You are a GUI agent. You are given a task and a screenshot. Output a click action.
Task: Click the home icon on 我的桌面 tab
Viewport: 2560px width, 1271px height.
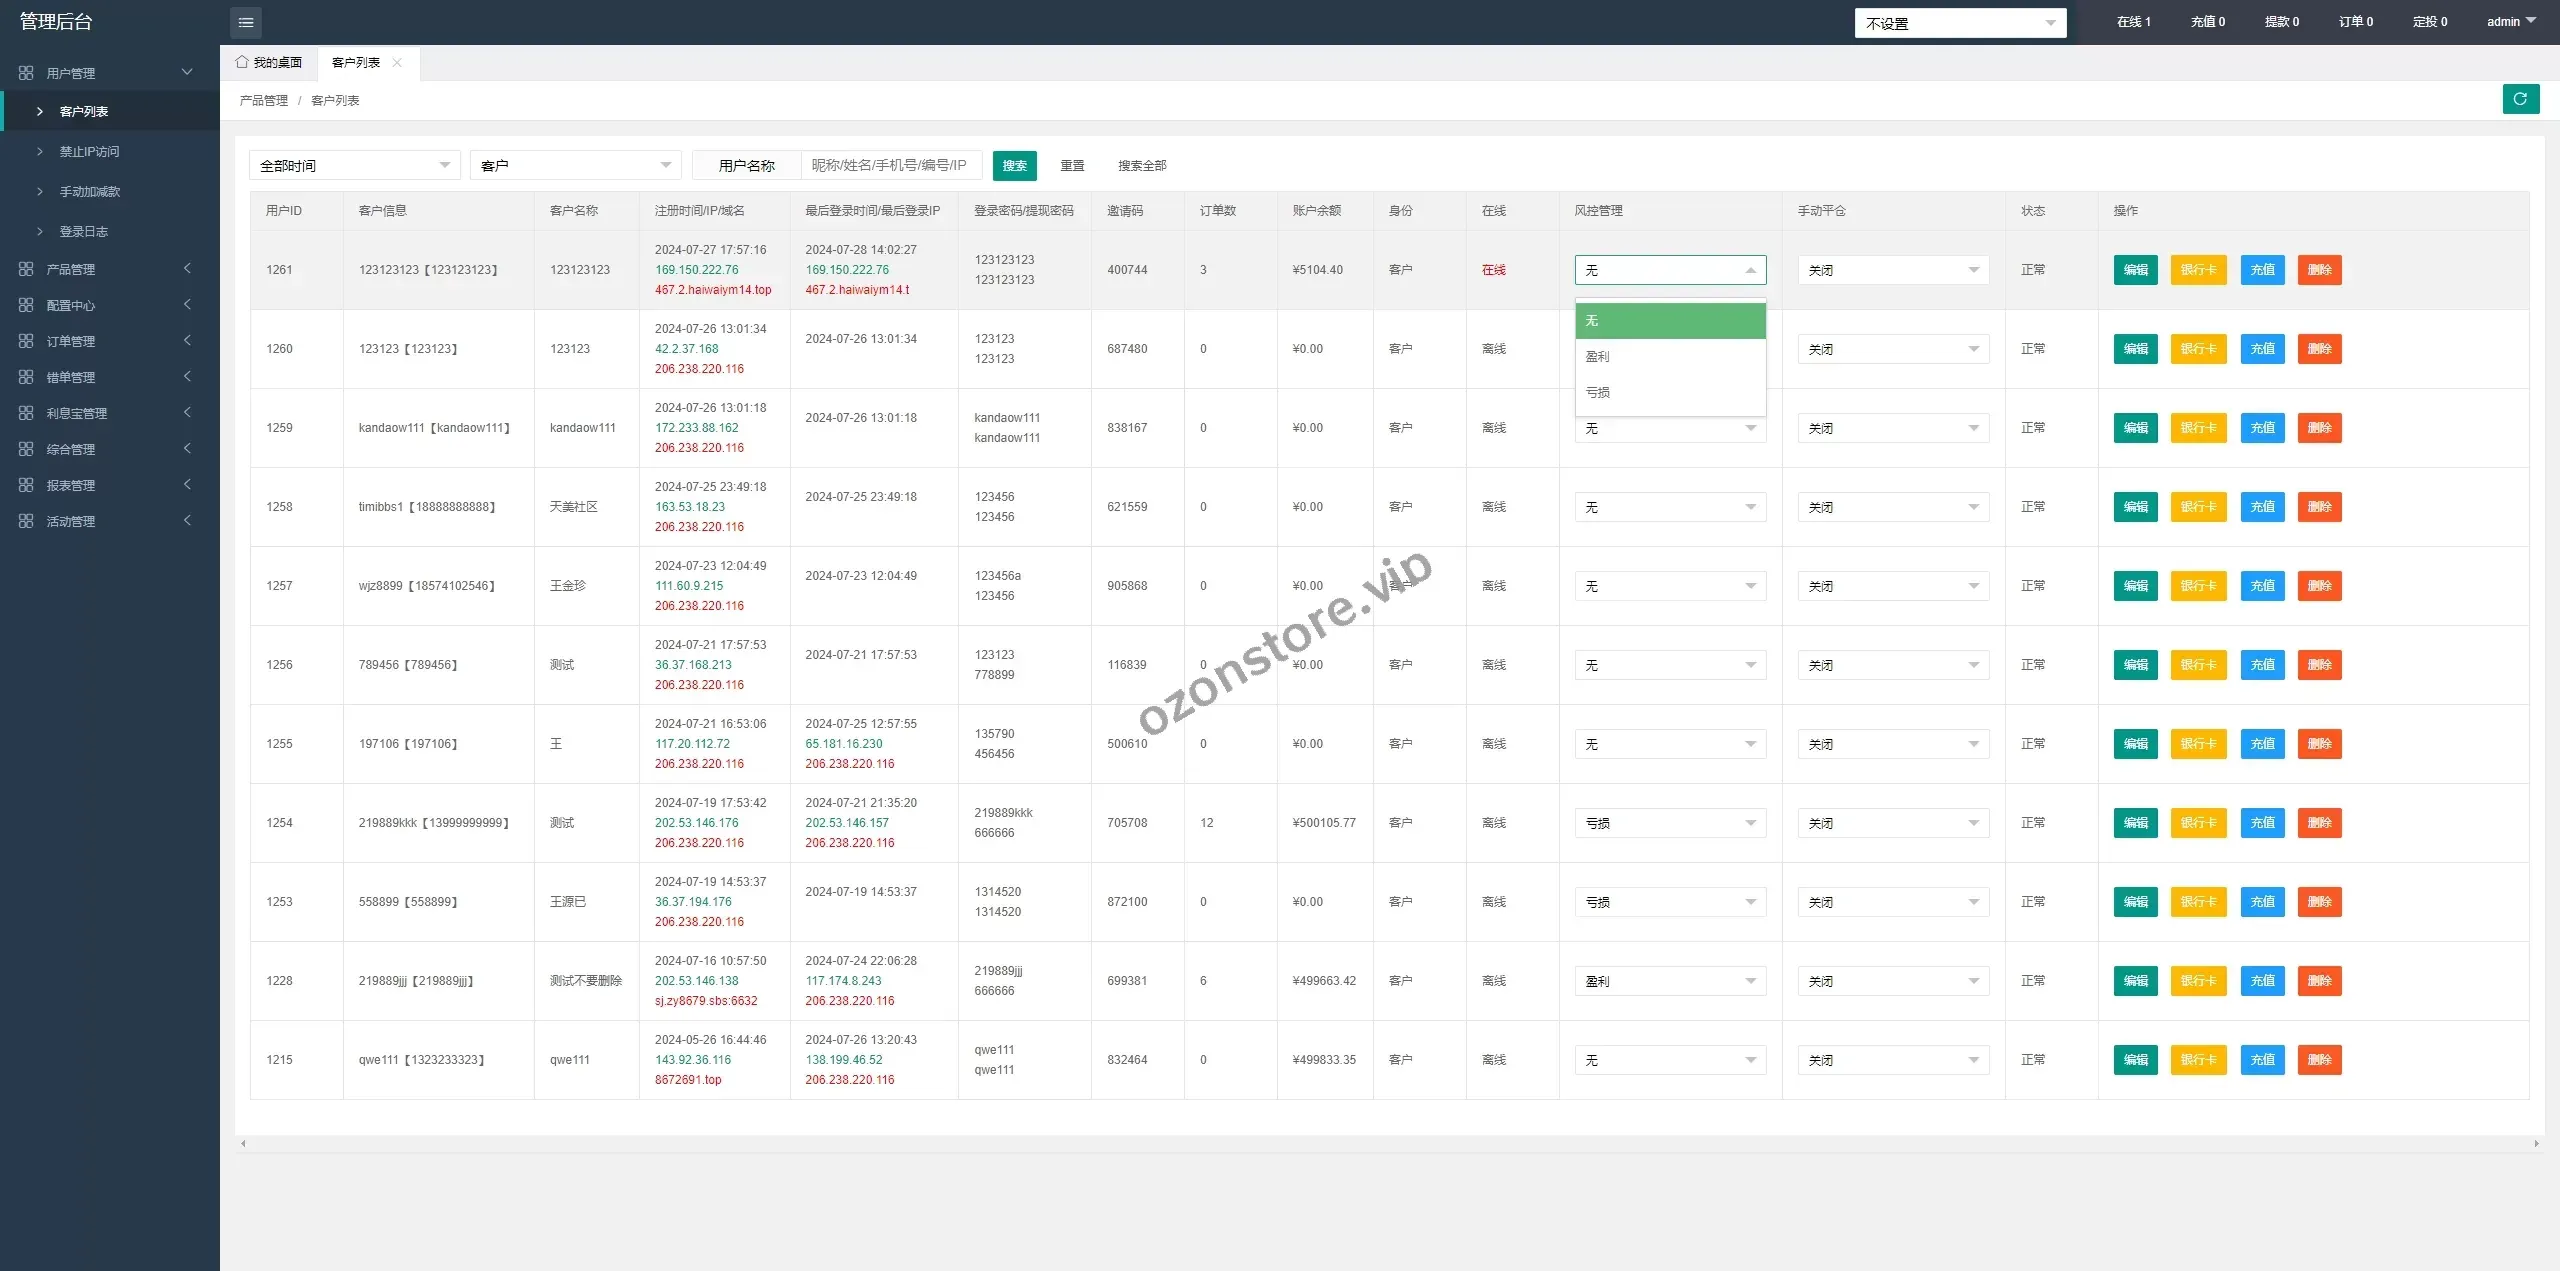click(242, 62)
